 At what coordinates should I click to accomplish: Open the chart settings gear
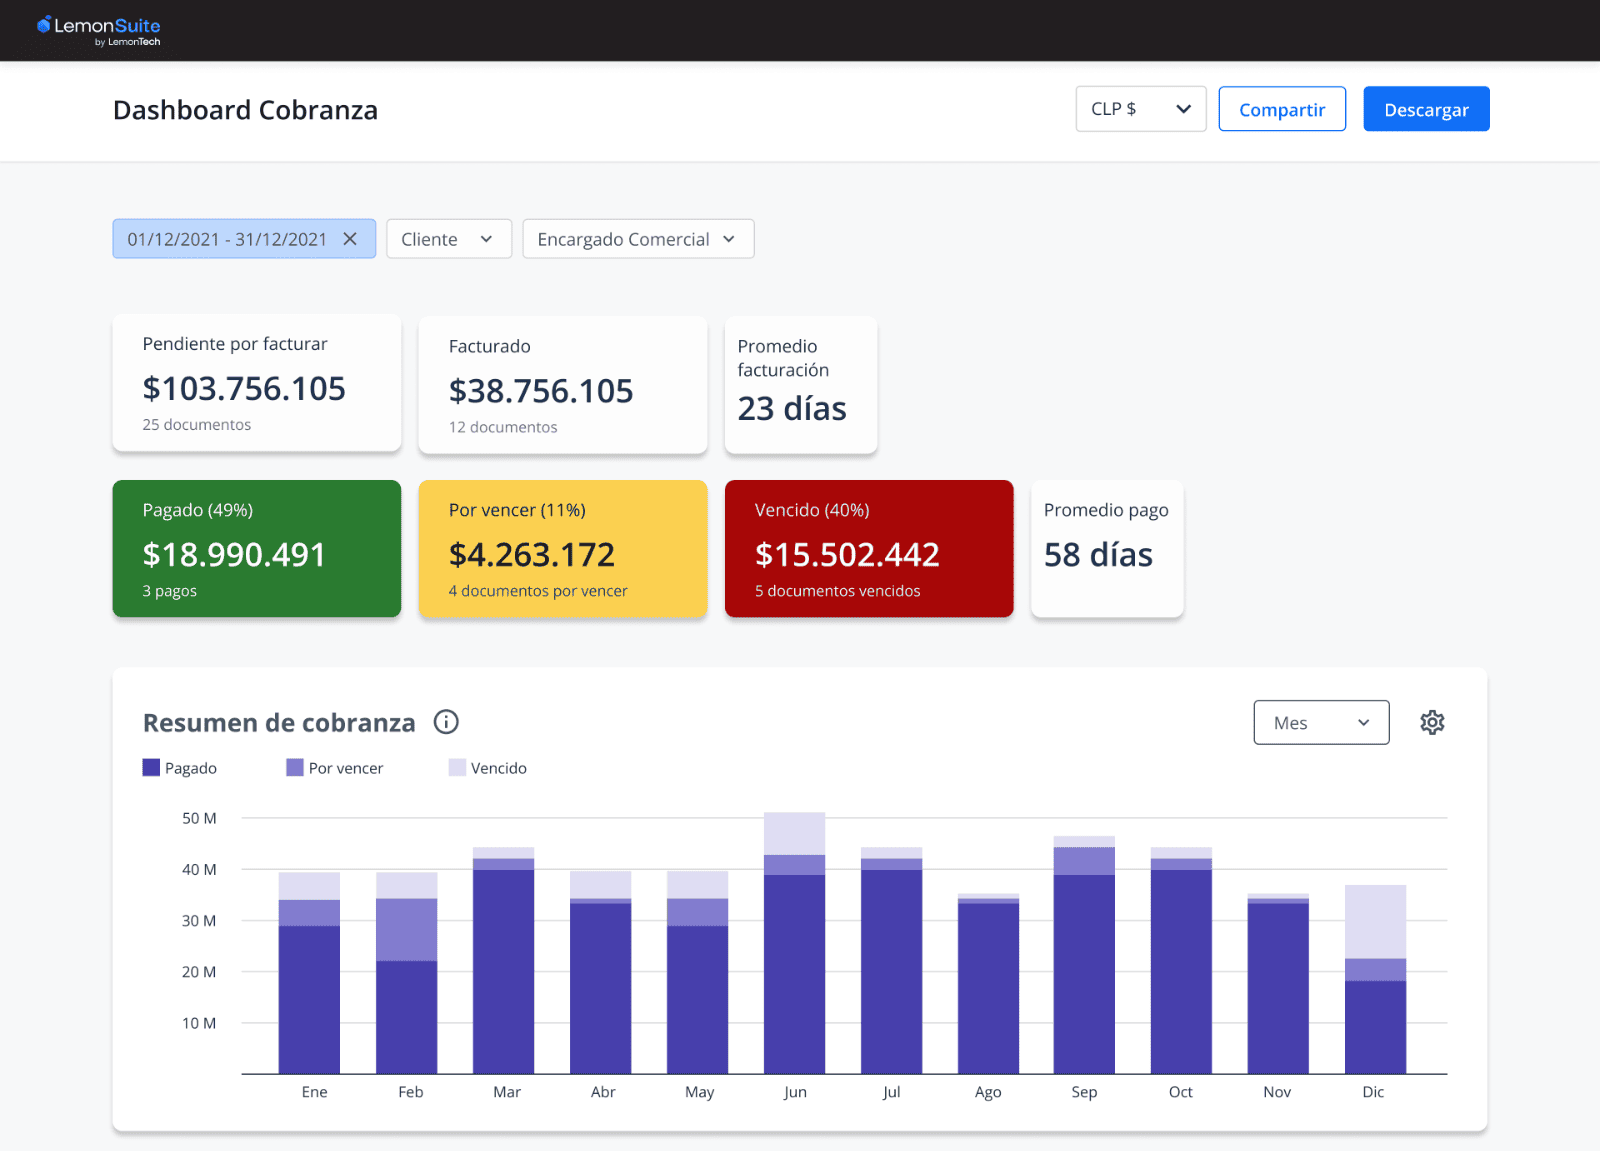[x=1432, y=722]
